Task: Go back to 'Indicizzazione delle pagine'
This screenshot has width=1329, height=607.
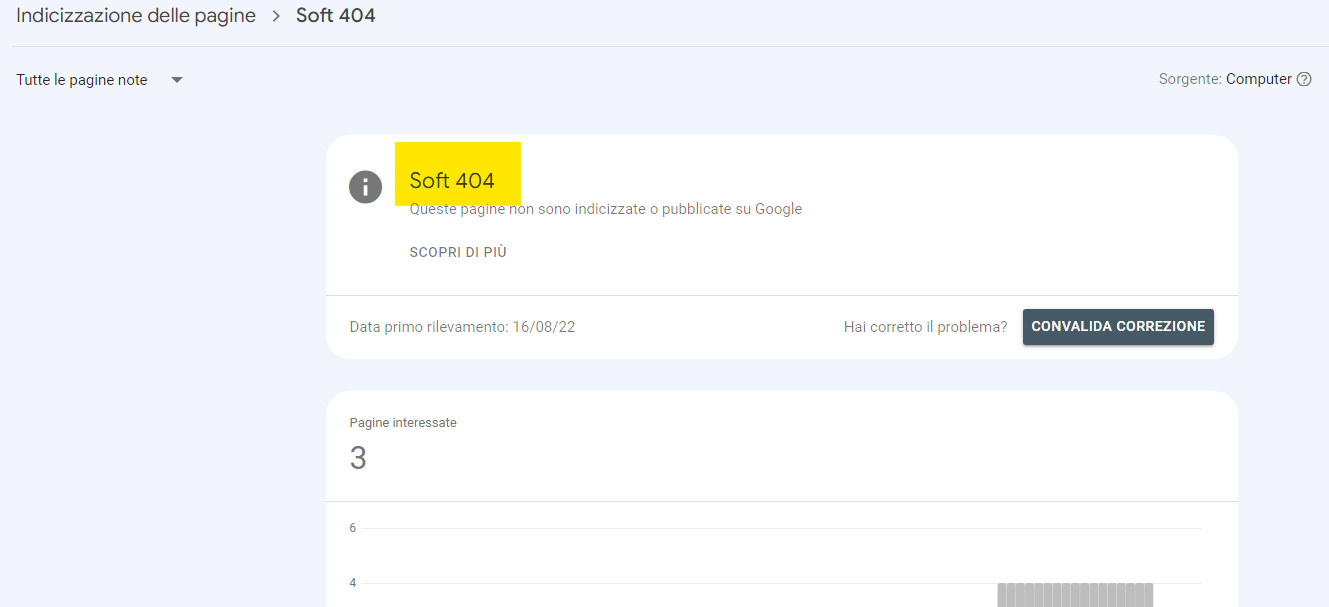Action: pyautogui.click(x=136, y=16)
